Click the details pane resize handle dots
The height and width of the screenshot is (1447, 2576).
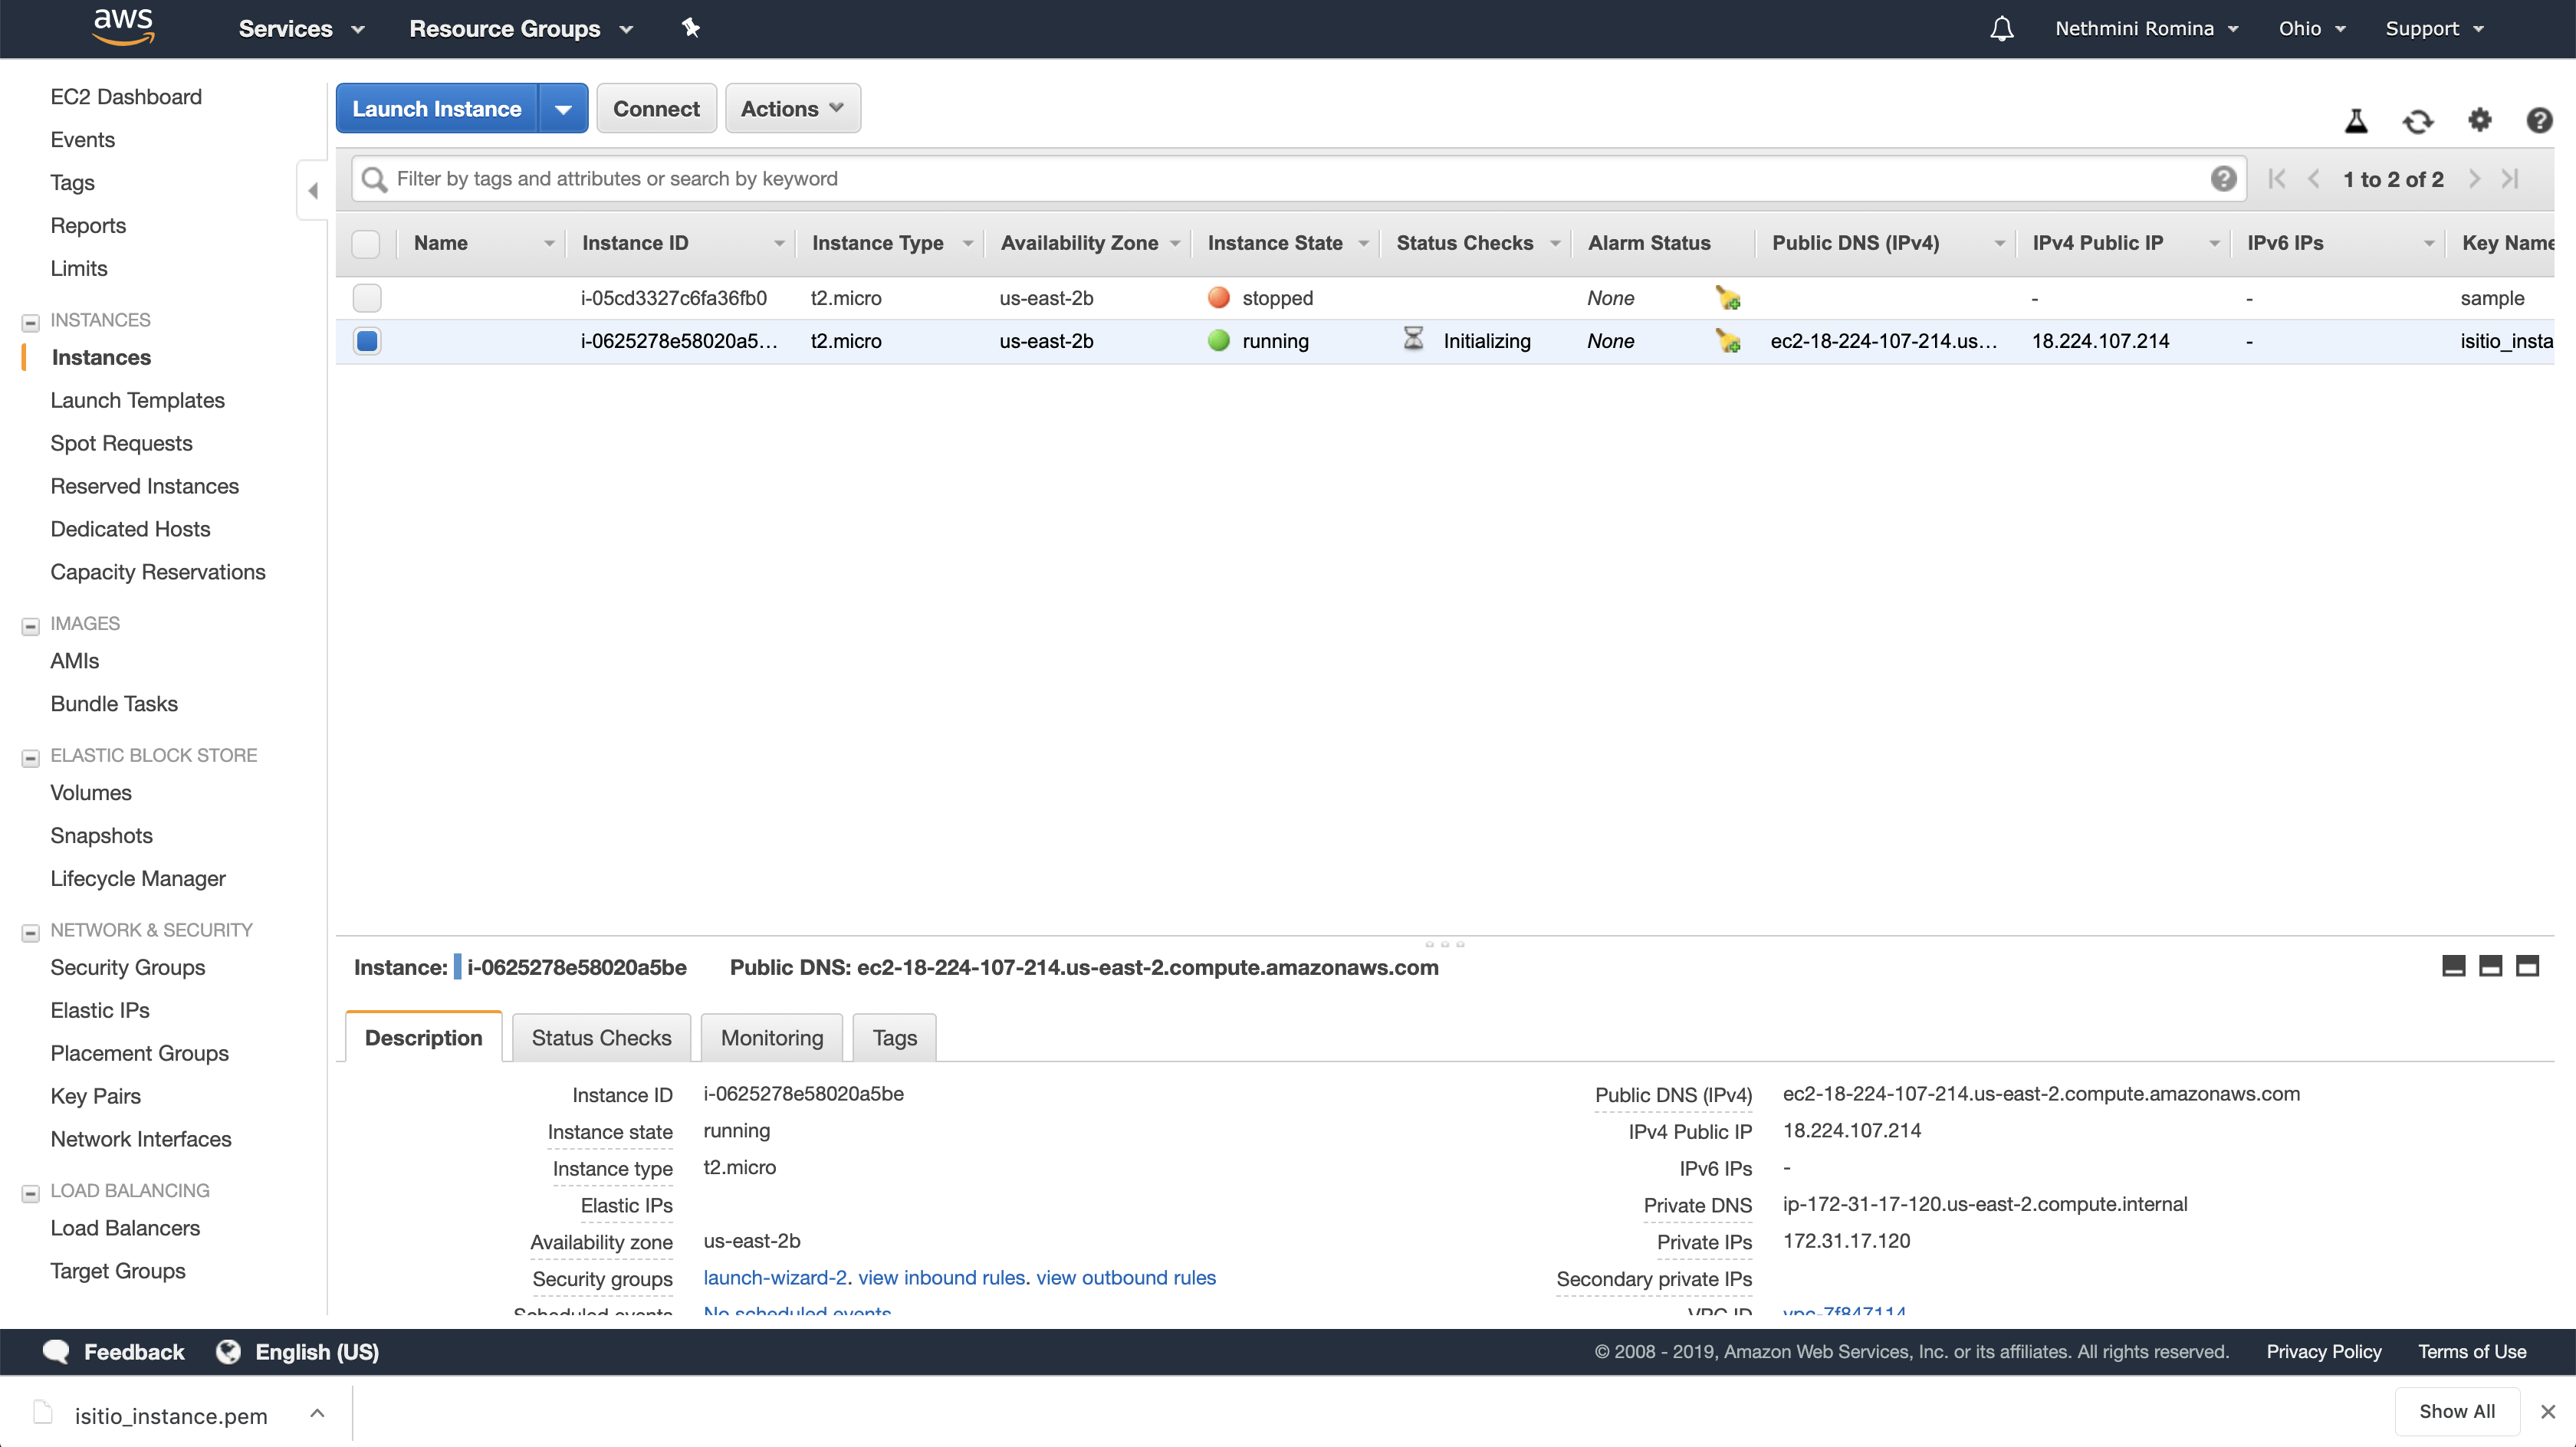coord(1444,943)
